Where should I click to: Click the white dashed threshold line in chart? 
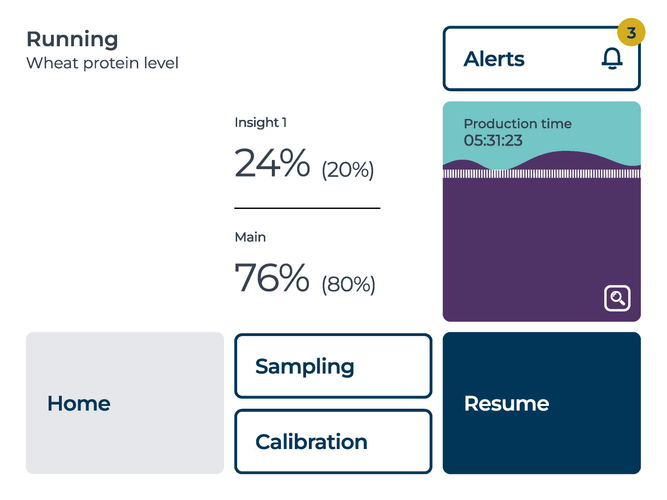coord(542,174)
